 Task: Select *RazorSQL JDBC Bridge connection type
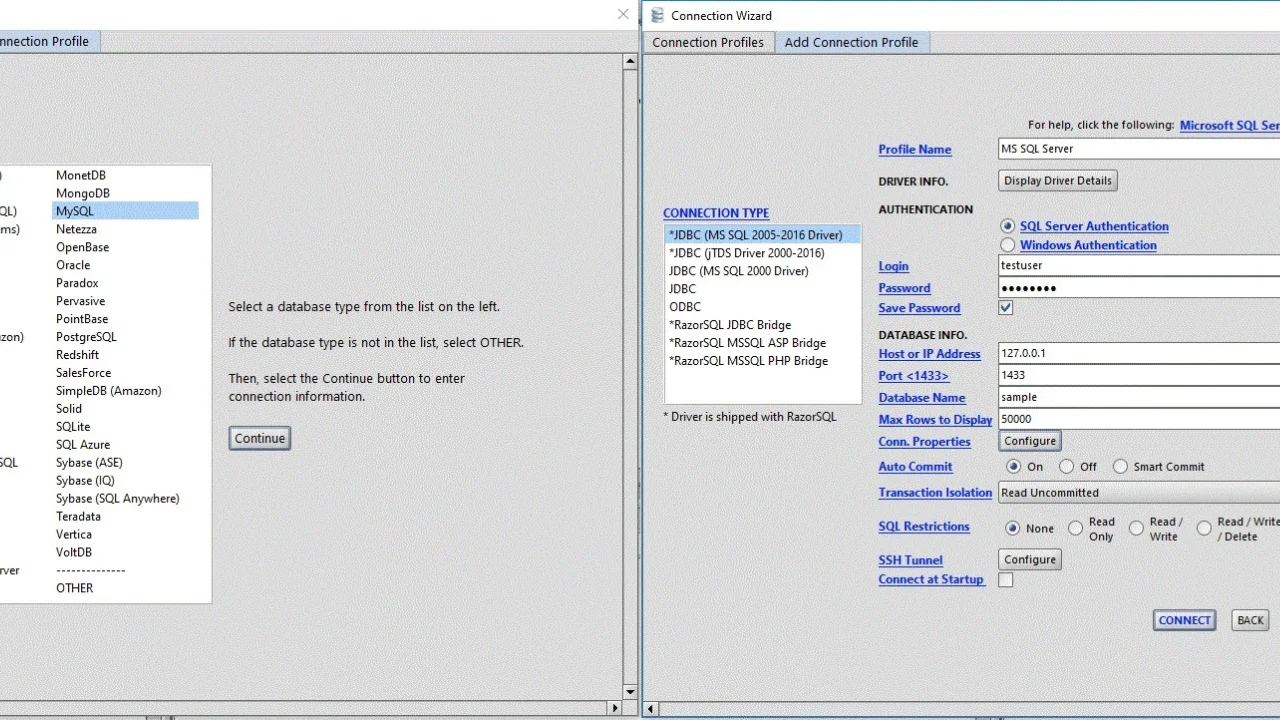(x=762, y=325)
